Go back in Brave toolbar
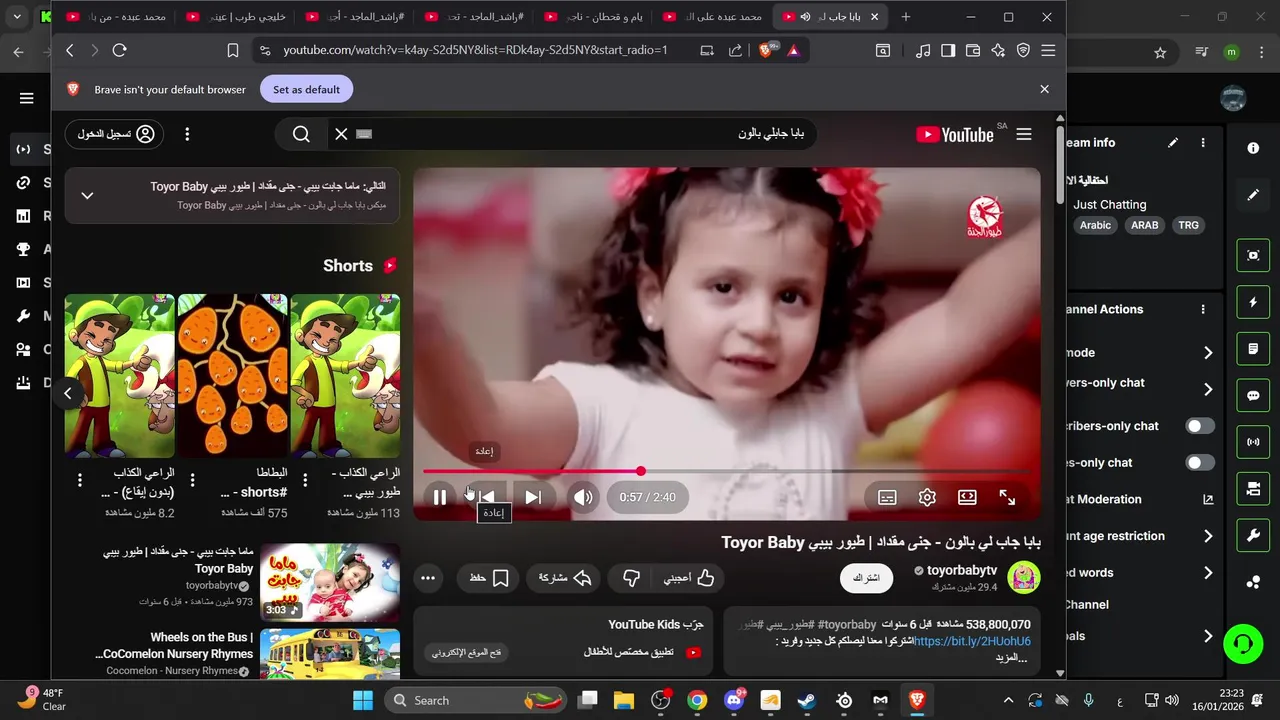The image size is (1280, 720). tap(70, 50)
